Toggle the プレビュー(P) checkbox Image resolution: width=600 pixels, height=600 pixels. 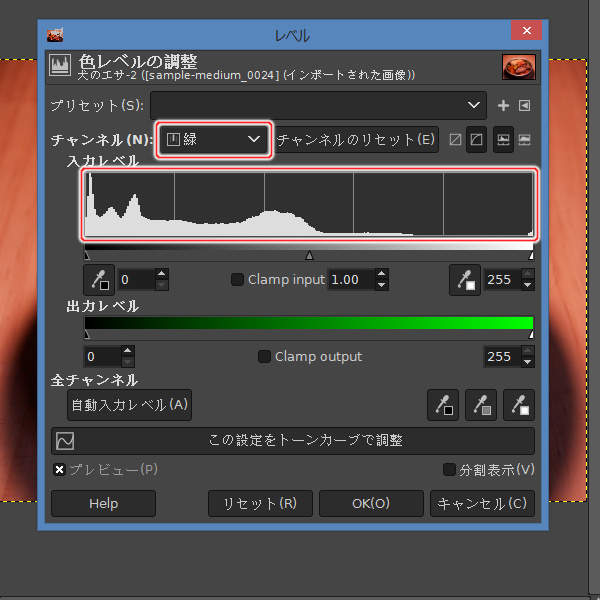(59, 469)
